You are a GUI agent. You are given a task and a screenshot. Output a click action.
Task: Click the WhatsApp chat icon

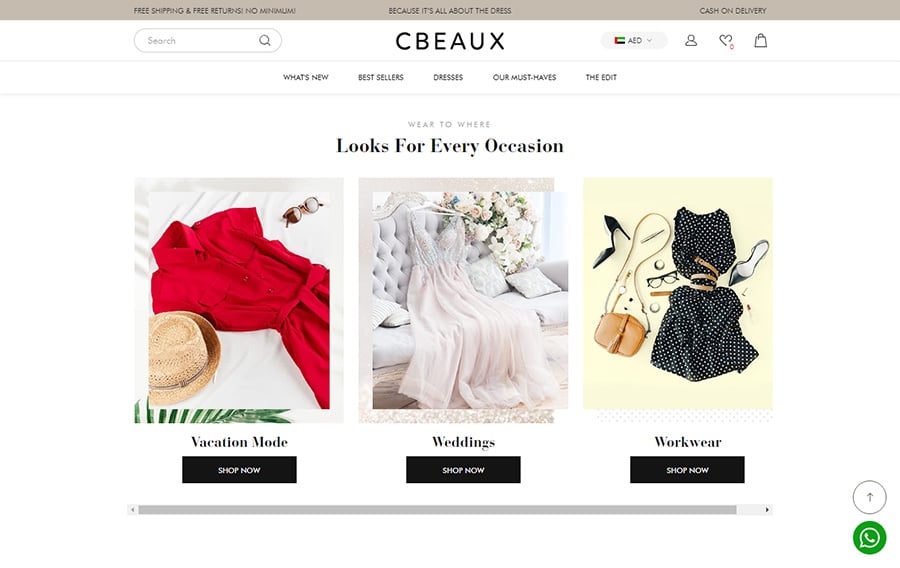870,538
